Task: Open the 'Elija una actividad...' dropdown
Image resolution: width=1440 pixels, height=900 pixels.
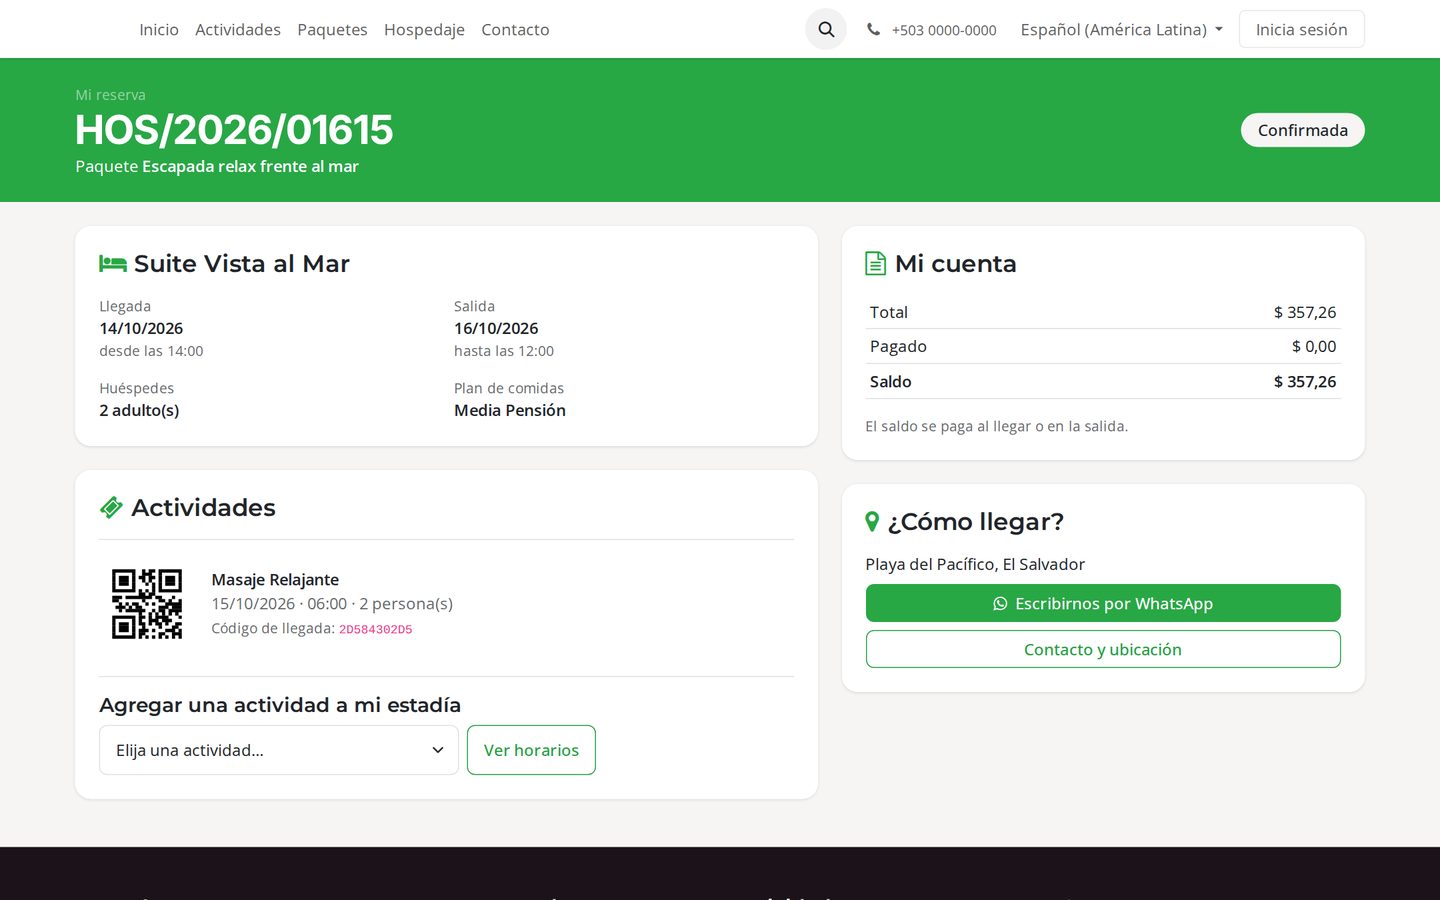Action: 279,750
